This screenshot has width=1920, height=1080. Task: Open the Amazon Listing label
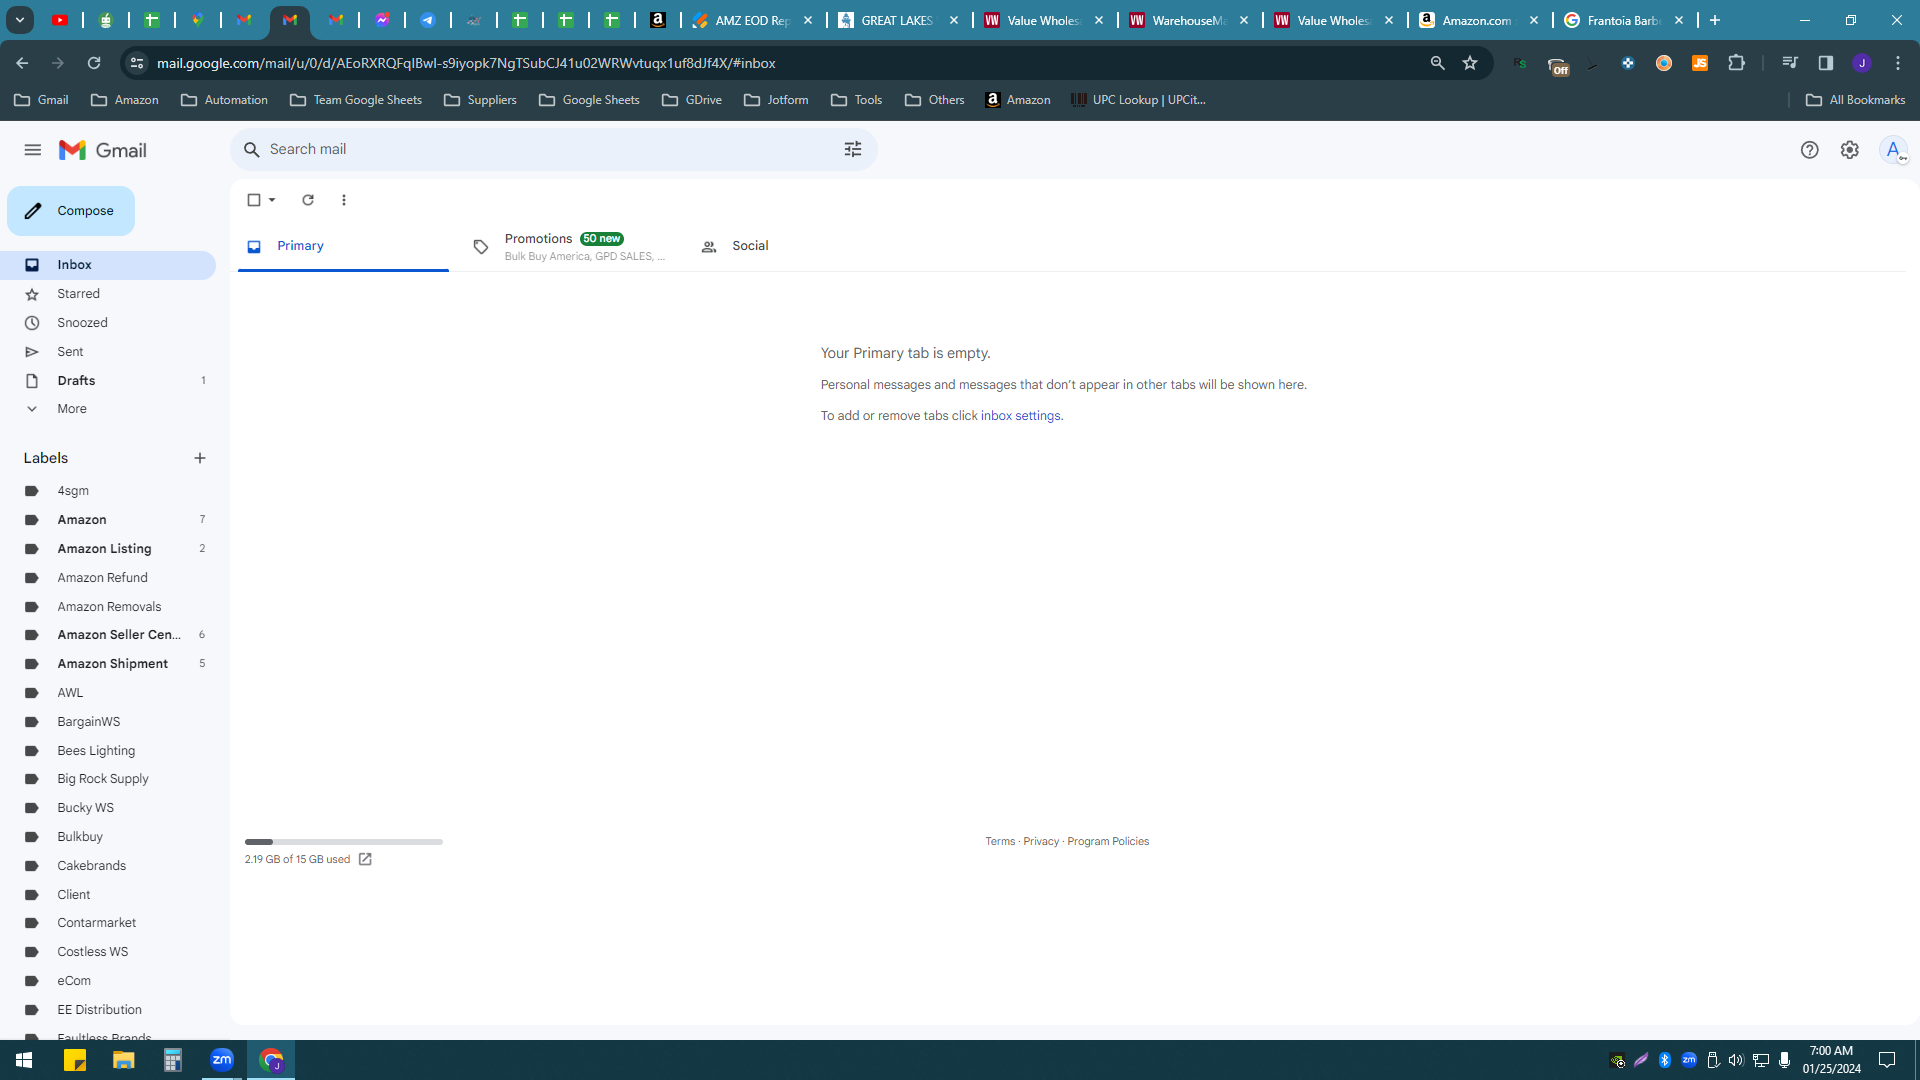[108, 549]
